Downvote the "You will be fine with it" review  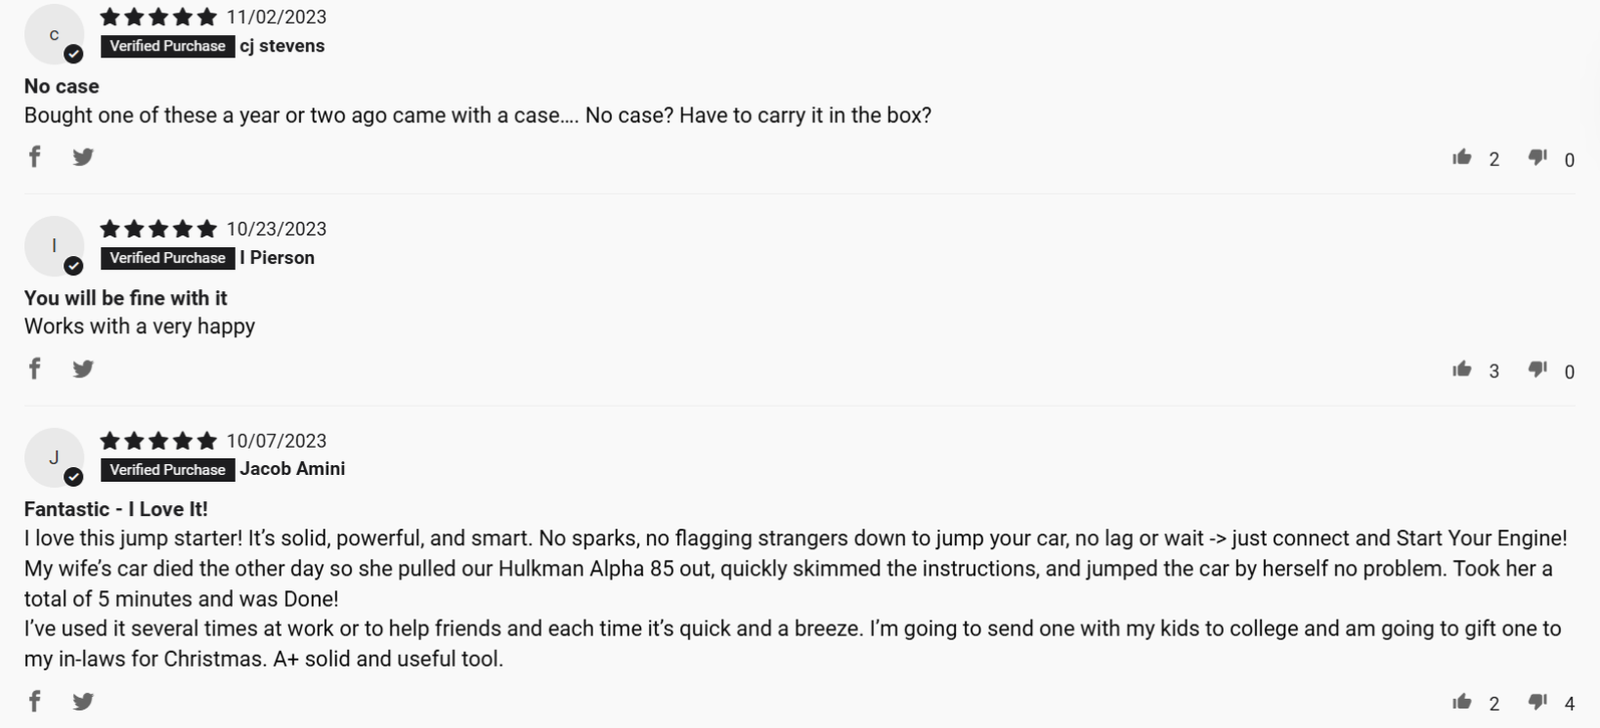(1538, 369)
